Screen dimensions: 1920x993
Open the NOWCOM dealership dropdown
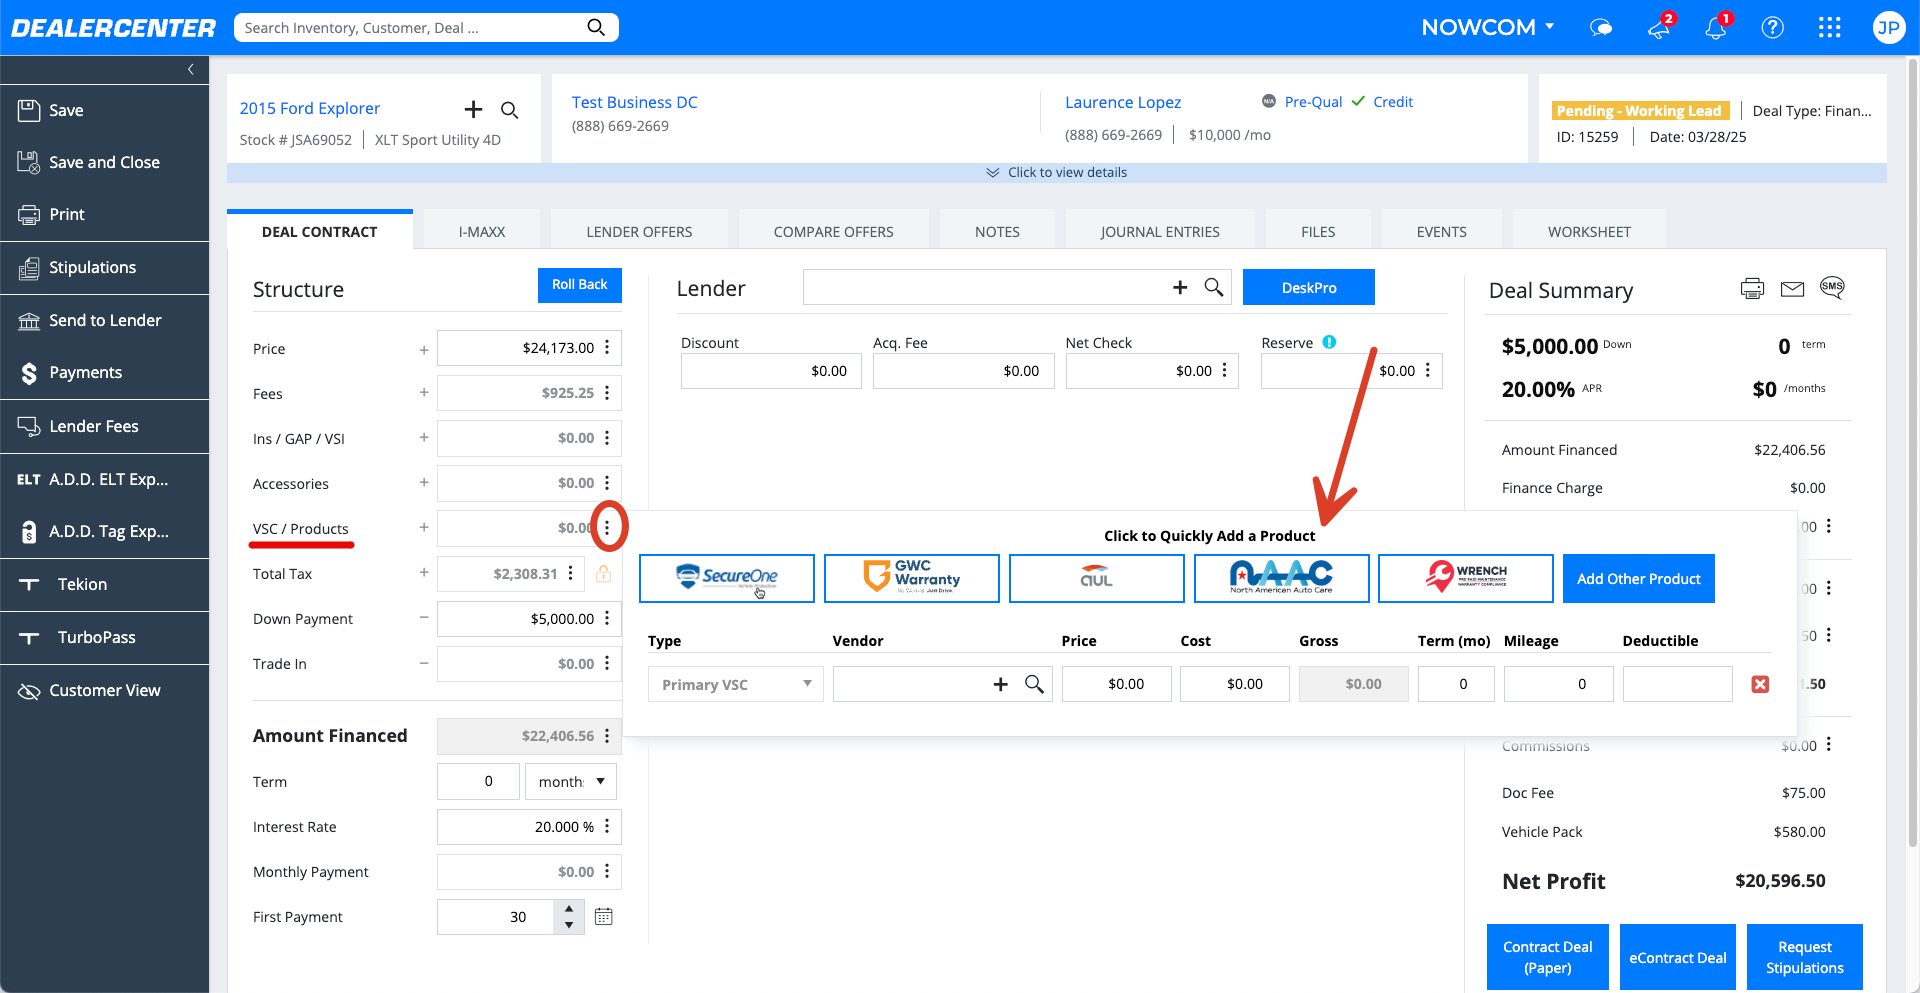click(x=1488, y=27)
